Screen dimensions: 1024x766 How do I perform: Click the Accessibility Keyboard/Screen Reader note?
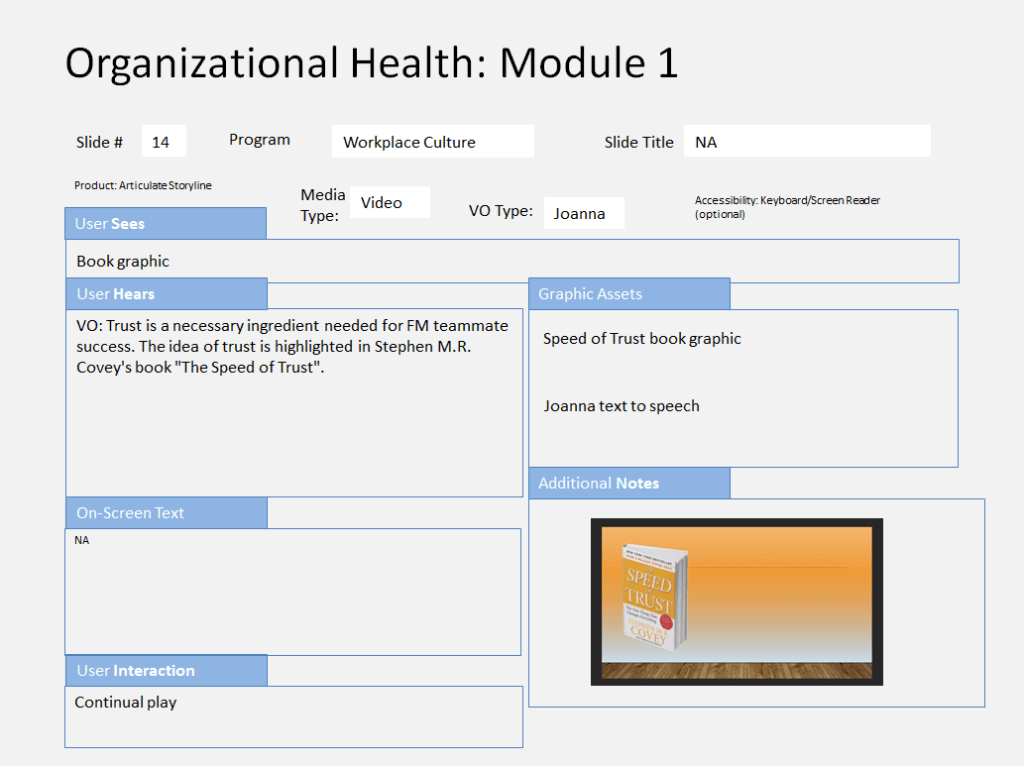click(787, 207)
